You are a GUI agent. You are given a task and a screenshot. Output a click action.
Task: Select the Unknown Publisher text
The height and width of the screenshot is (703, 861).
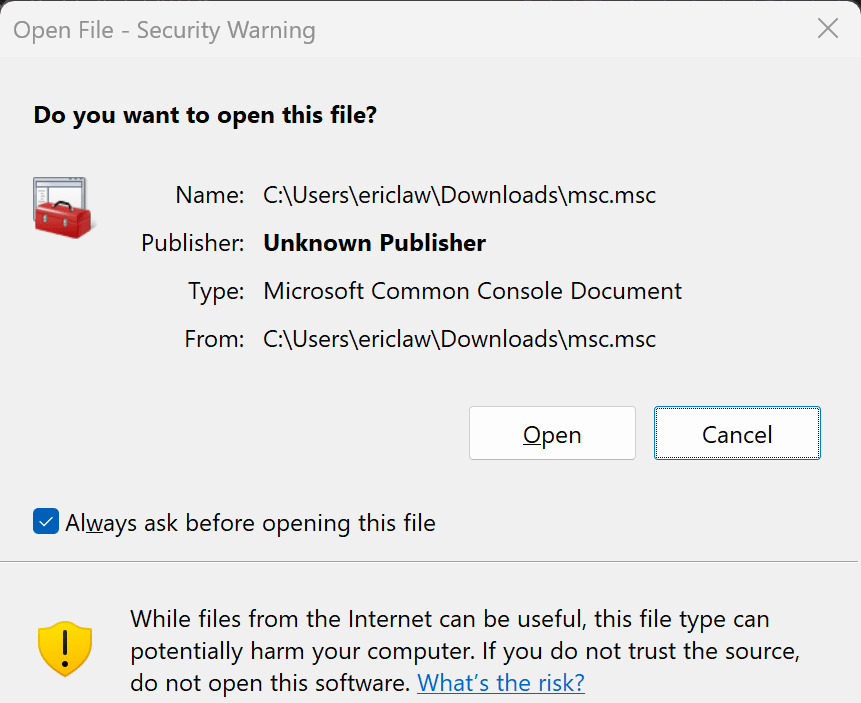pyautogui.click(x=374, y=243)
